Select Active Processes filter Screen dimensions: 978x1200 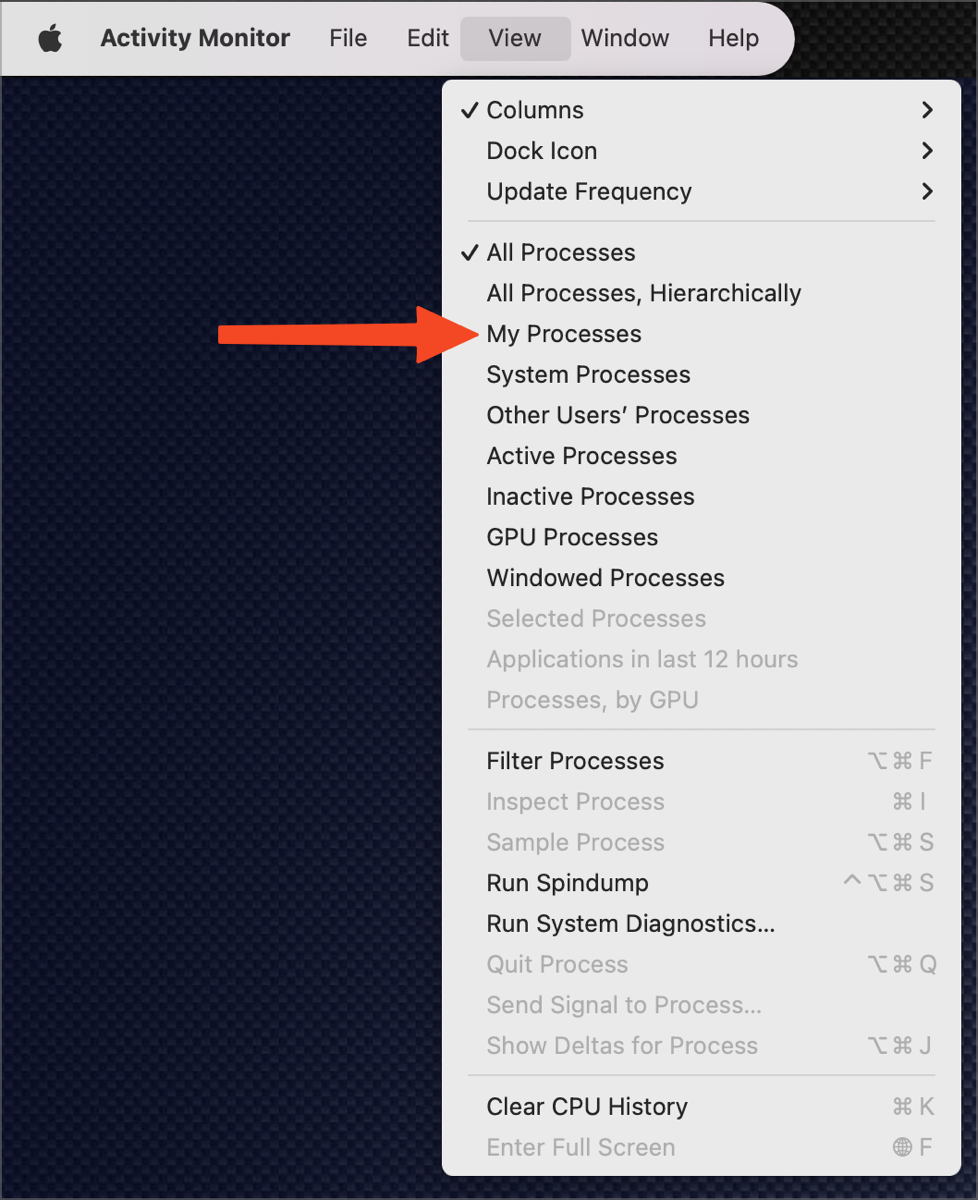[581, 456]
